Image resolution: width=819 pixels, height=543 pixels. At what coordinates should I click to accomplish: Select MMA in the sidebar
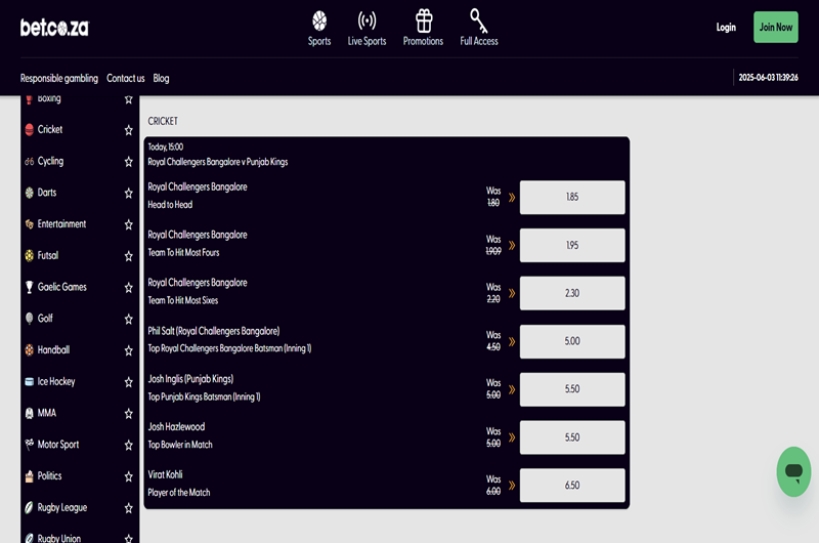pyautogui.click(x=47, y=413)
